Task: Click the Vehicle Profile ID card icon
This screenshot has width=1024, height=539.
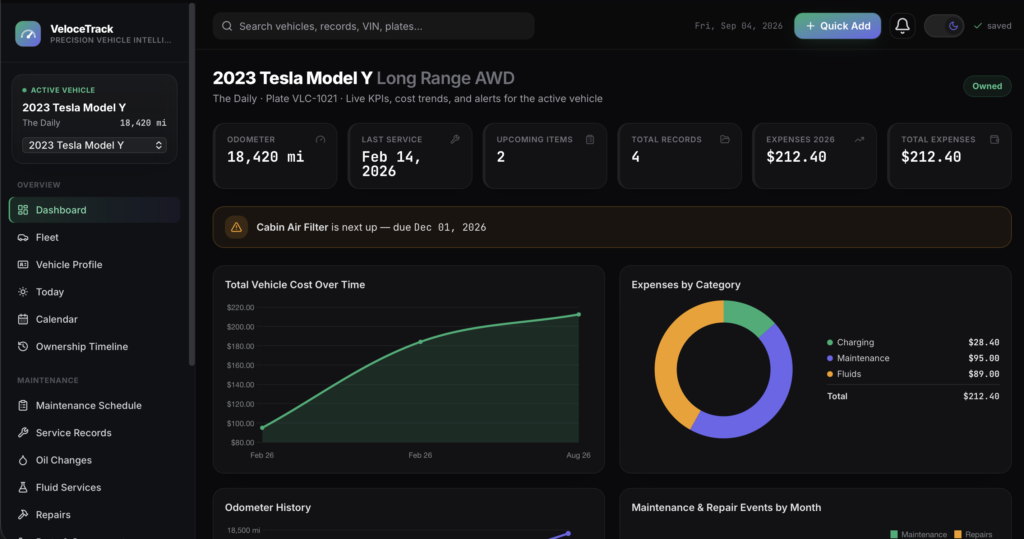Action: (23, 265)
